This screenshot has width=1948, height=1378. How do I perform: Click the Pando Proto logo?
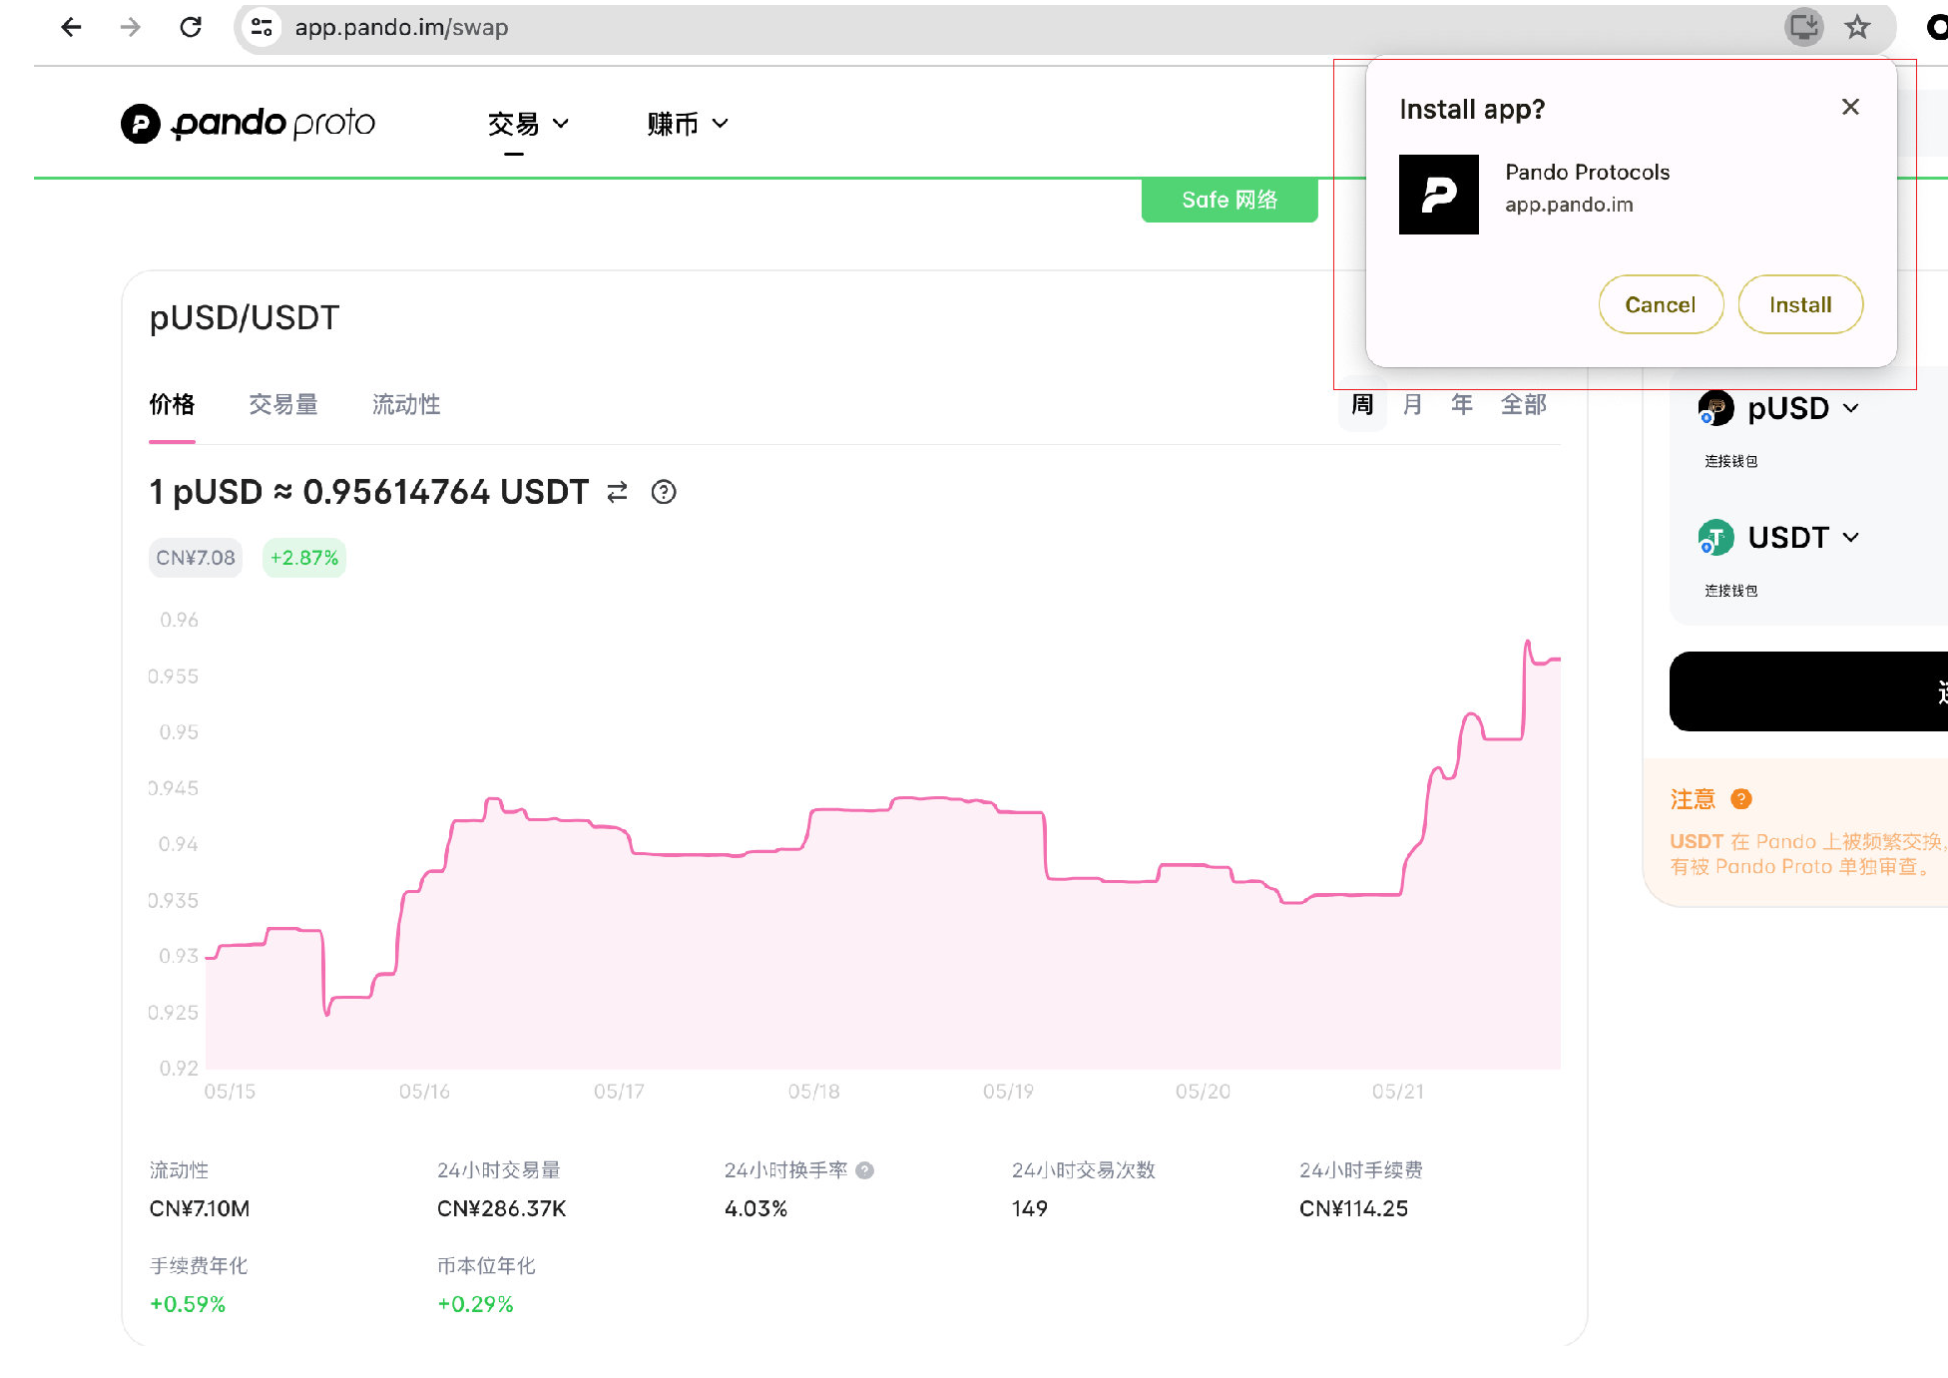point(248,123)
